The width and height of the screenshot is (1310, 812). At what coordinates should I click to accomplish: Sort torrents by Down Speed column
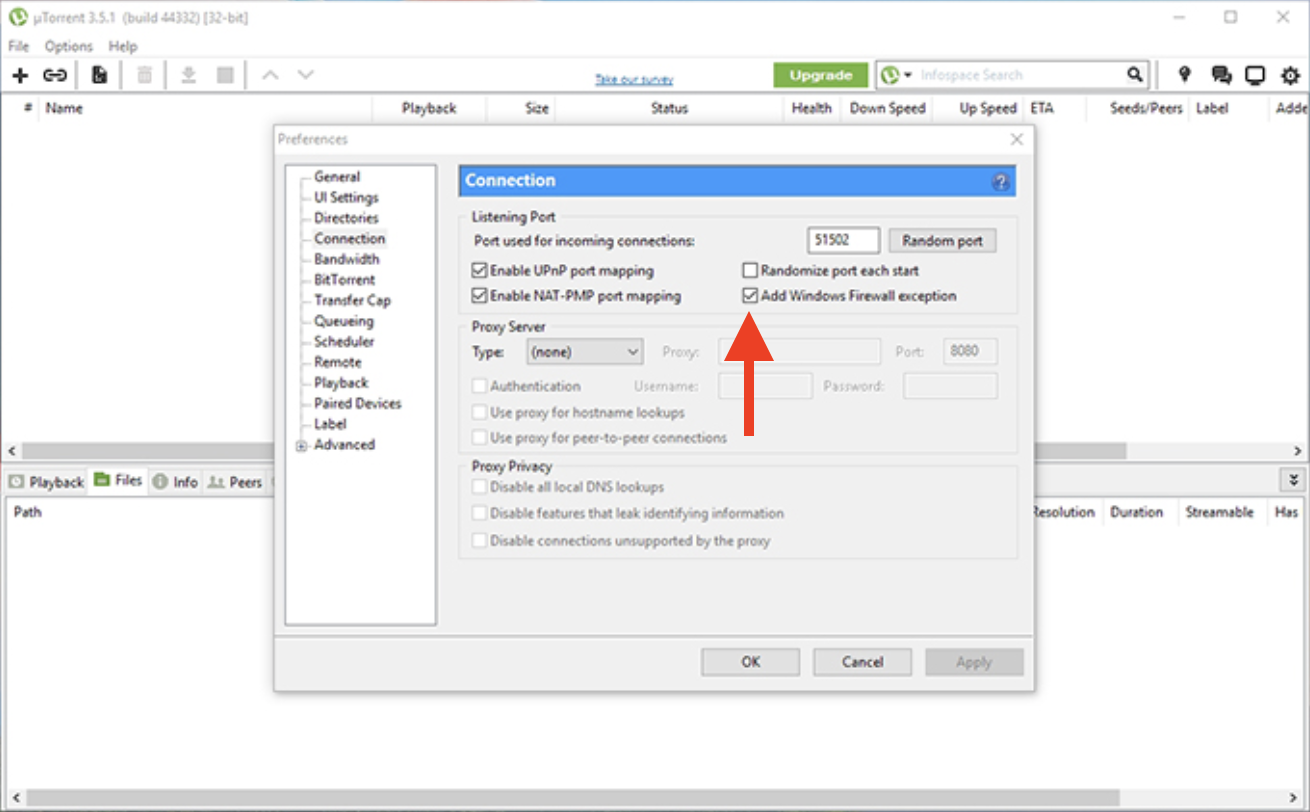pos(887,108)
